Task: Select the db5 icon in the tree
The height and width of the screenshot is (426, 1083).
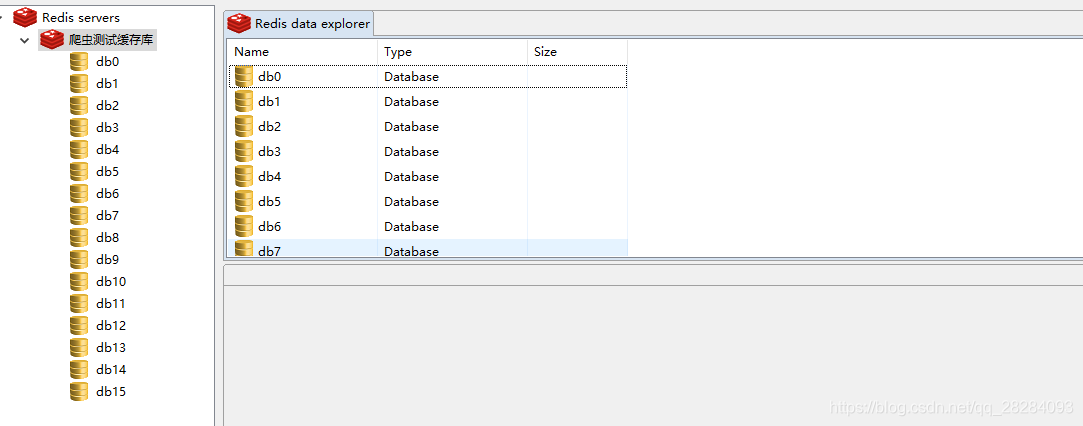Action: tap(79, 172)
